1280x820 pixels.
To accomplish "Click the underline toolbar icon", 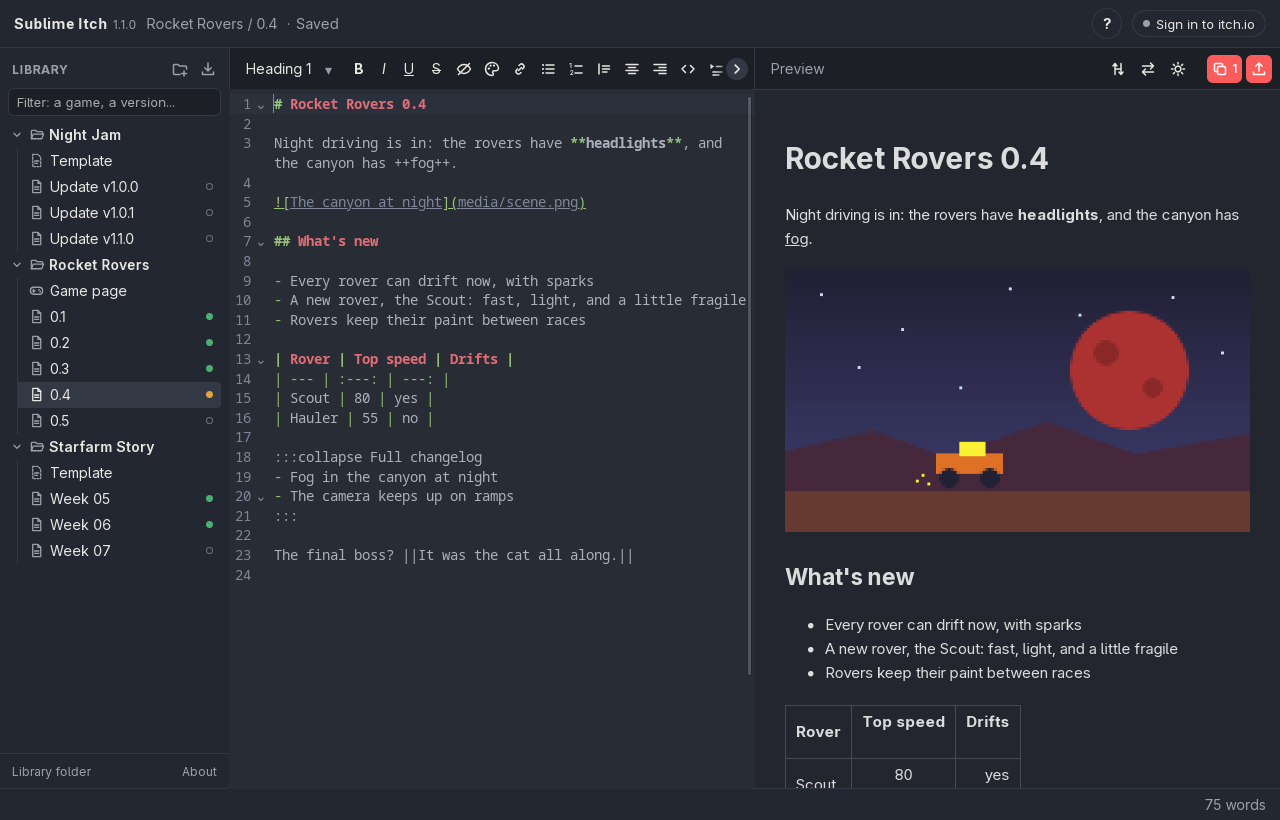I will pos(409,69).
